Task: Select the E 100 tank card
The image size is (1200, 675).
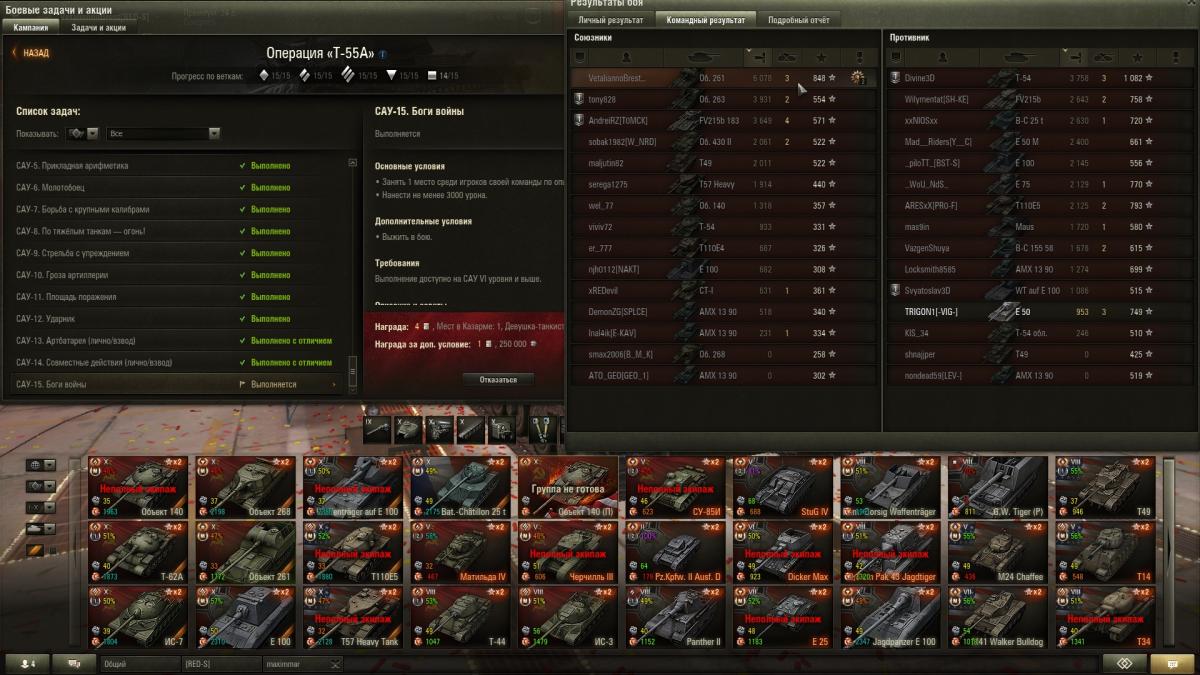Action: point(245,617)
